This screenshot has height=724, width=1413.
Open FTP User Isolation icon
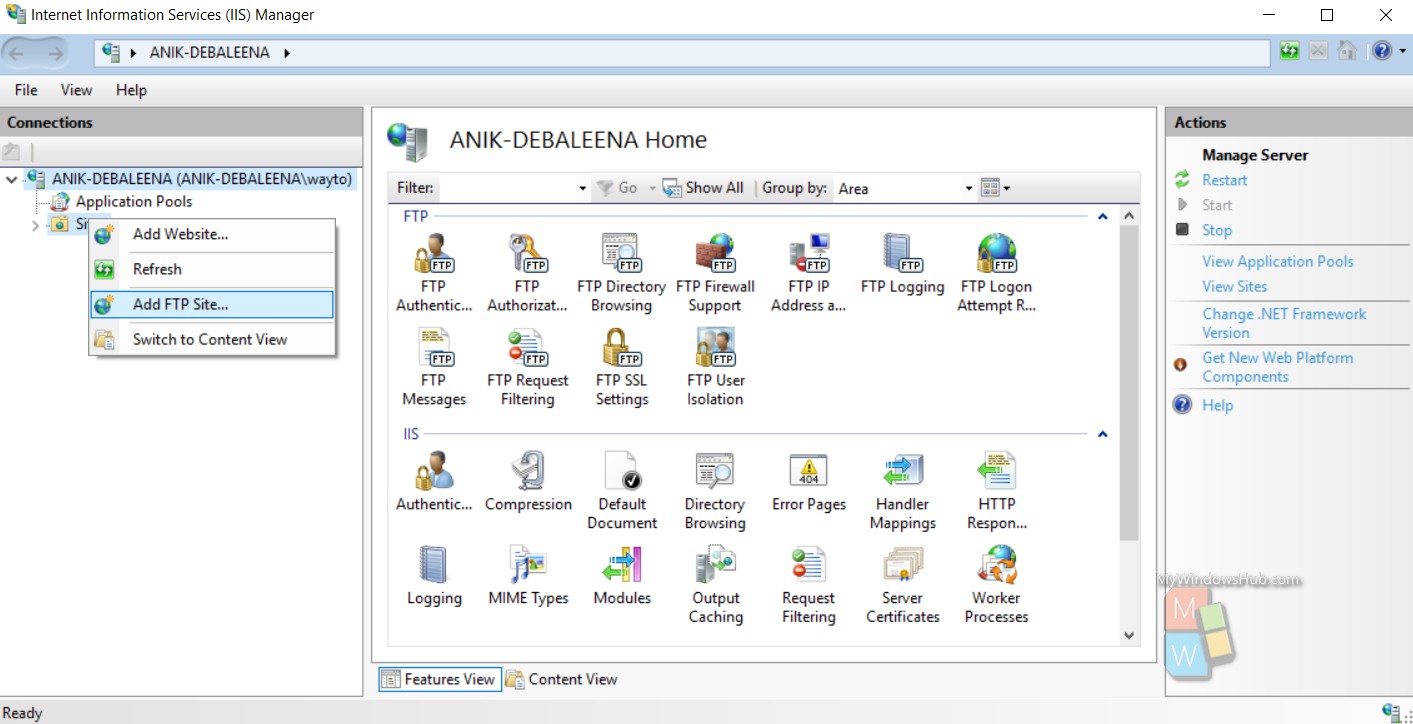tap(715, 348)
